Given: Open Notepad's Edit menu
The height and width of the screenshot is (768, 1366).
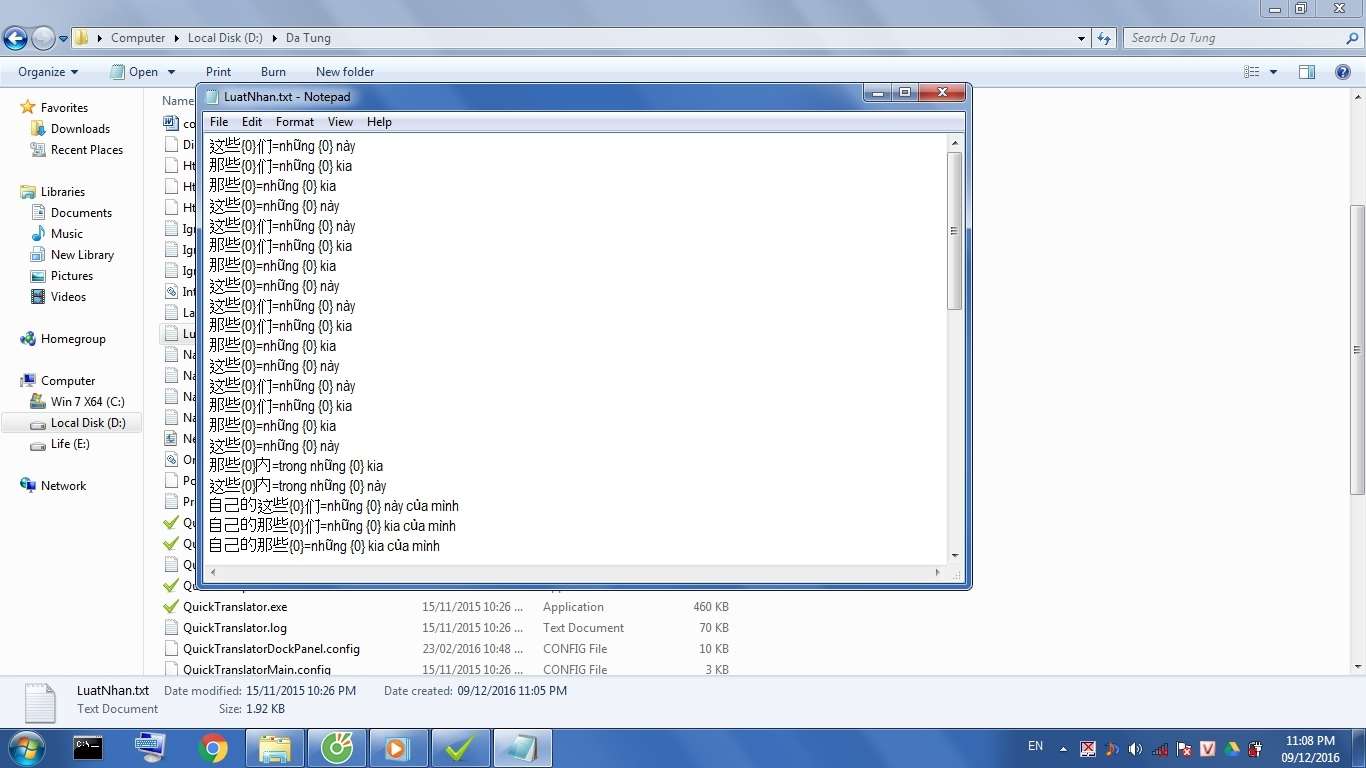Looking at the screenshot, I should (252, 122).
